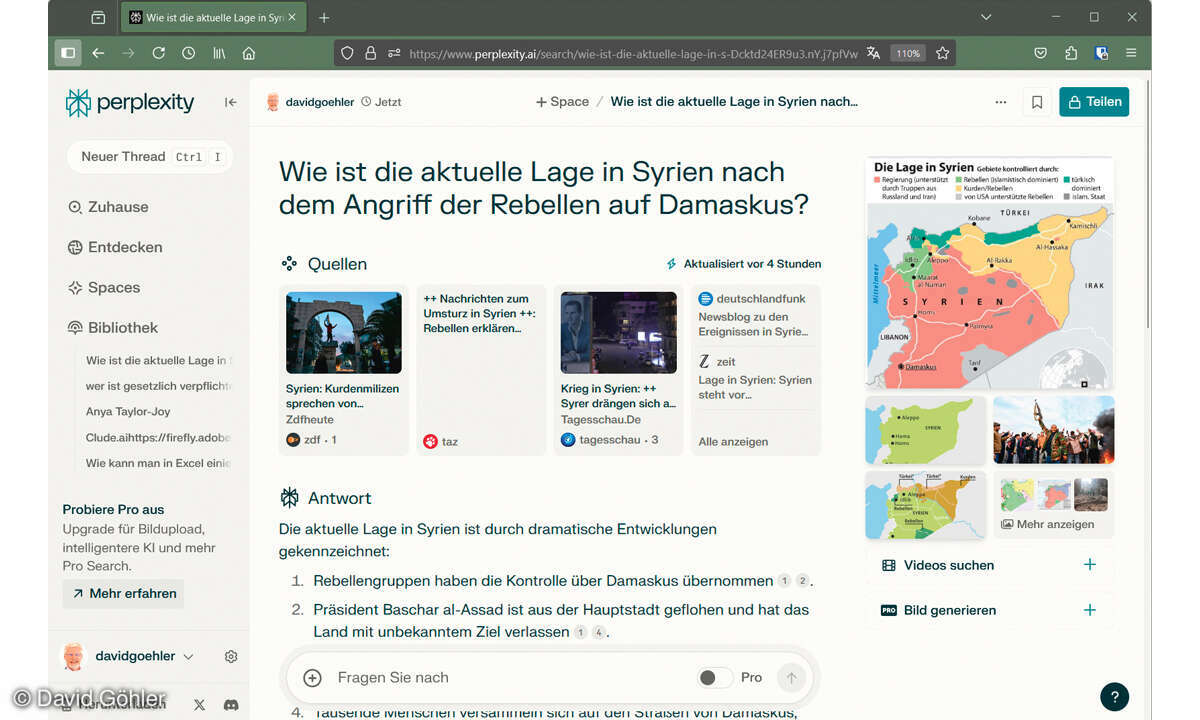Click the padlock site security icon
This screenshot has height=720, width=1200.
click(370, 53)
